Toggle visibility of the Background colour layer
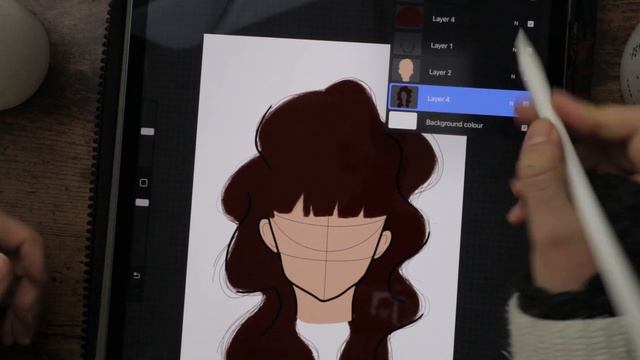 click(524, 128)
